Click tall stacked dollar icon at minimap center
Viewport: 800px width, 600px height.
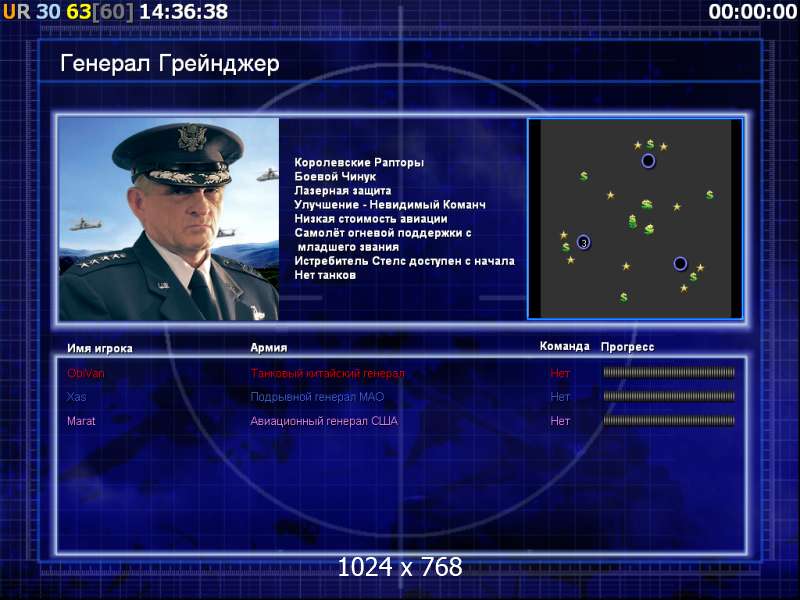633,221
